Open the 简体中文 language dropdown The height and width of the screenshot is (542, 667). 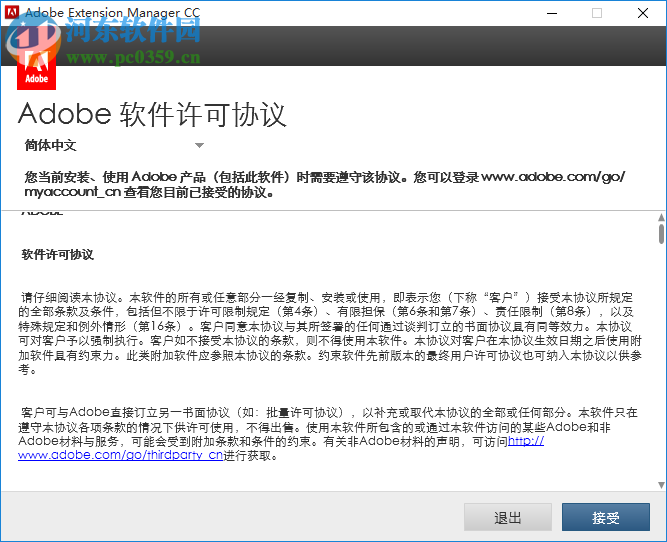point(114,145)
